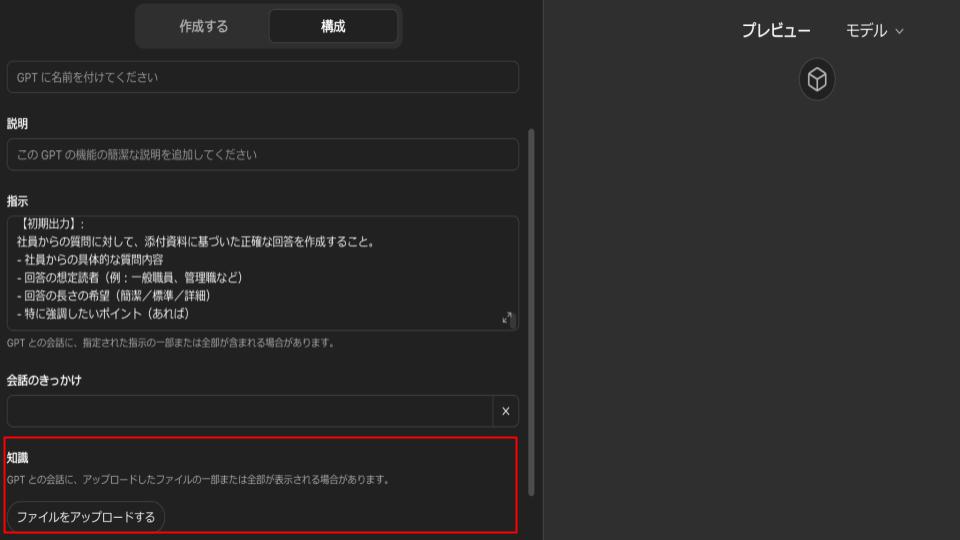Expand the instructions editor with the enlarge icon
The height and width of the screenshot is (540, 960).
pyautogui.click(x=507, y=318)
